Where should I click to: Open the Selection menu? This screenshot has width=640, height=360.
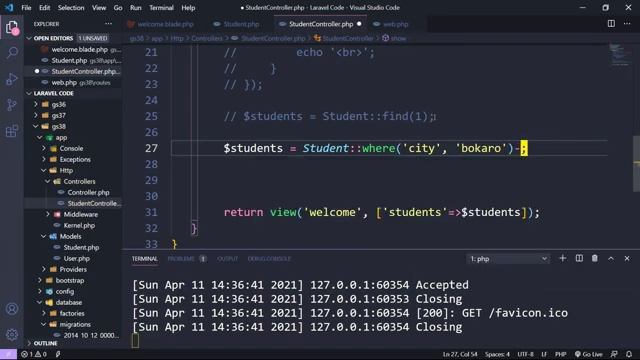click(x=71, y=7)
